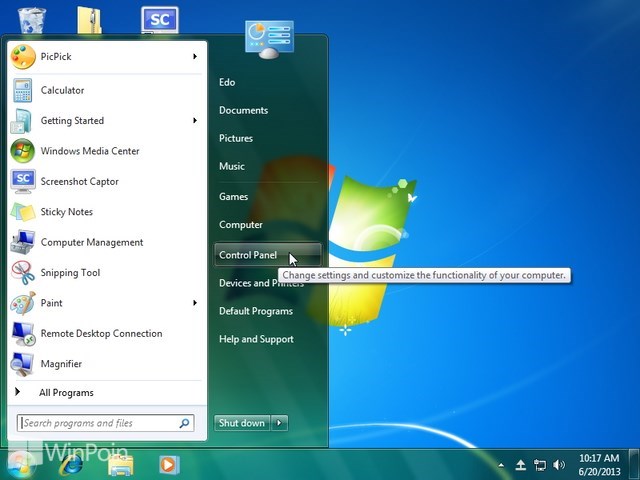Screen dimensions: 640x480
Task: Open Screenshot Captor from the Start menu
Action: (x=106, y=181)
